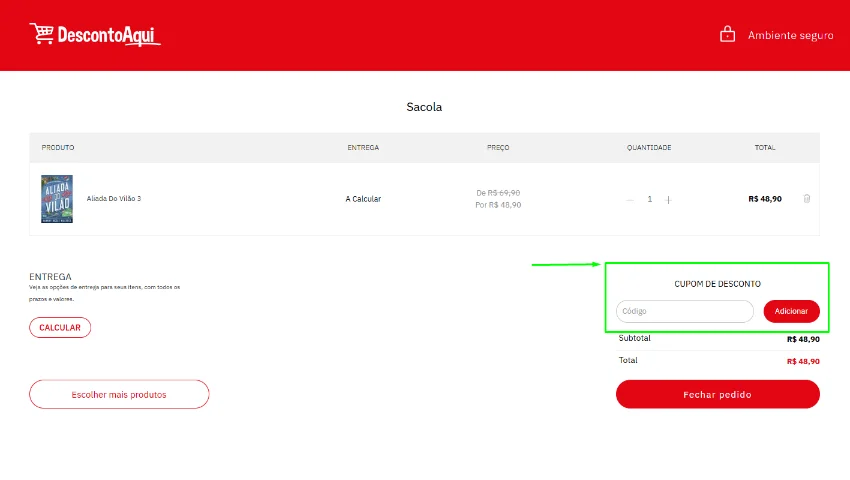Image resolution: width=850 pixels, height=480 pixels.
Task: Decrease quantity with the minus button
Action: pyautogui.click(x=629, y=200)
